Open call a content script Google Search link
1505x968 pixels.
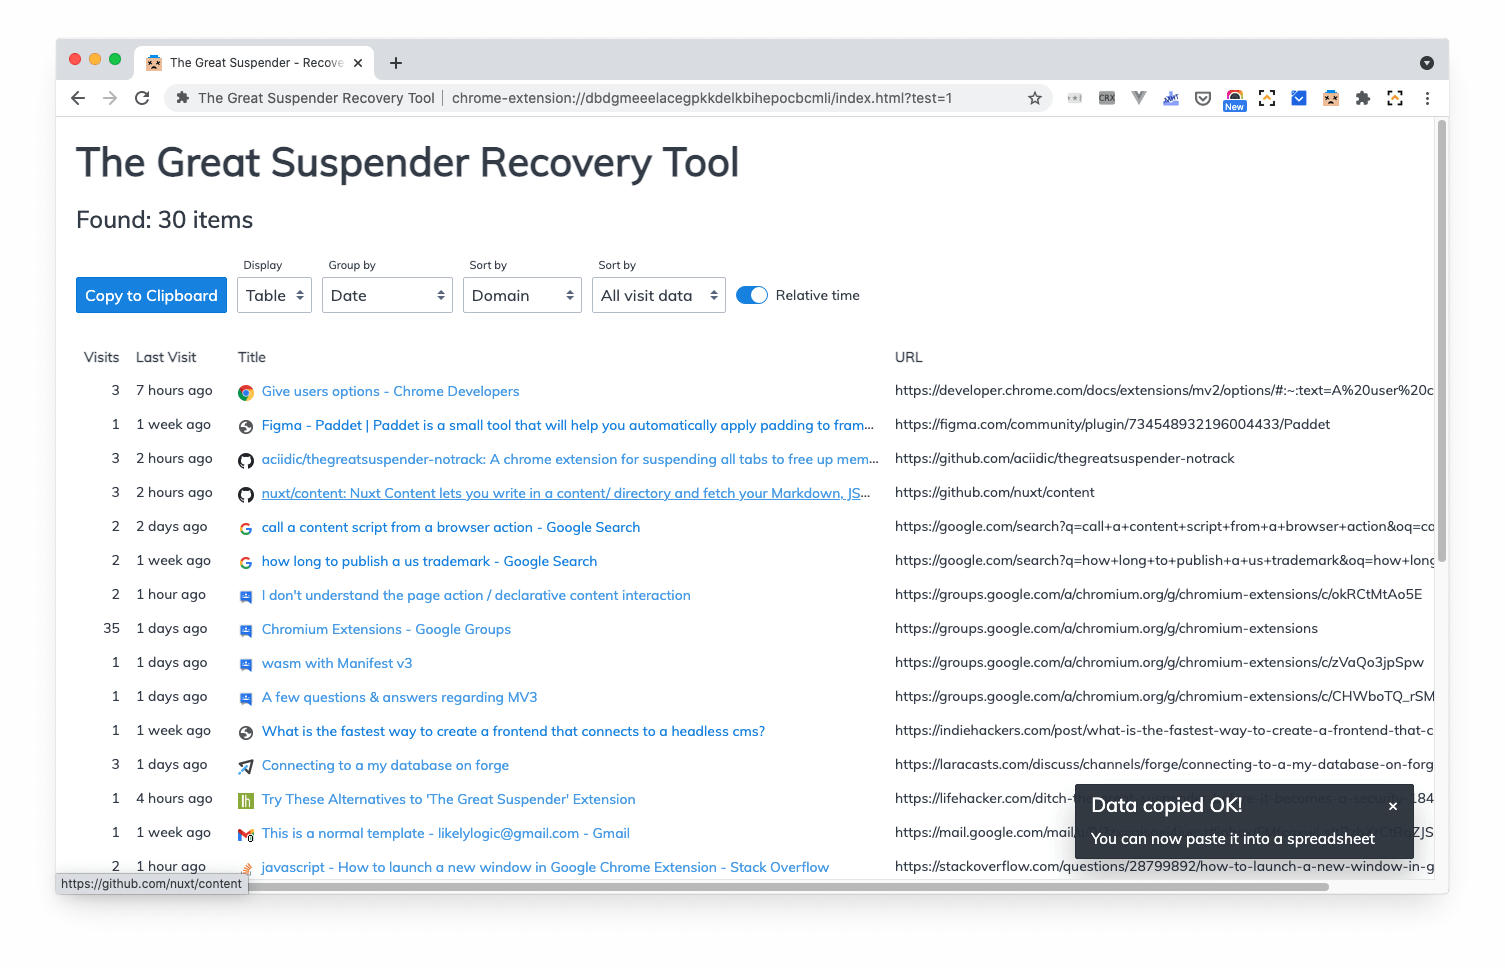(x=451, y=527)
